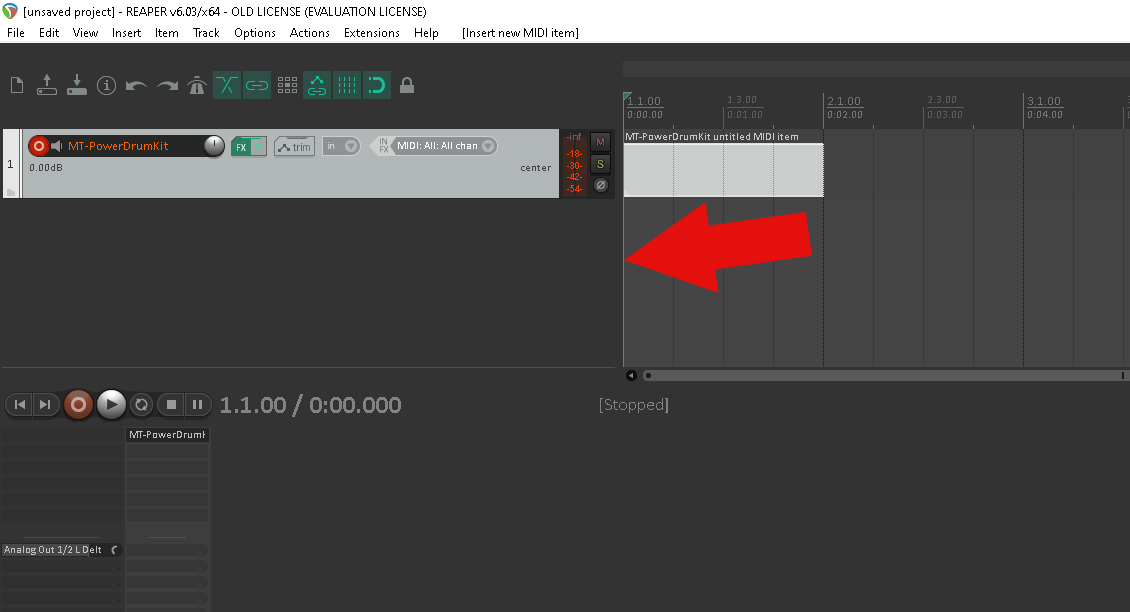Open the Edit menu
The image size is (1130, 612).
coord(49,33)
